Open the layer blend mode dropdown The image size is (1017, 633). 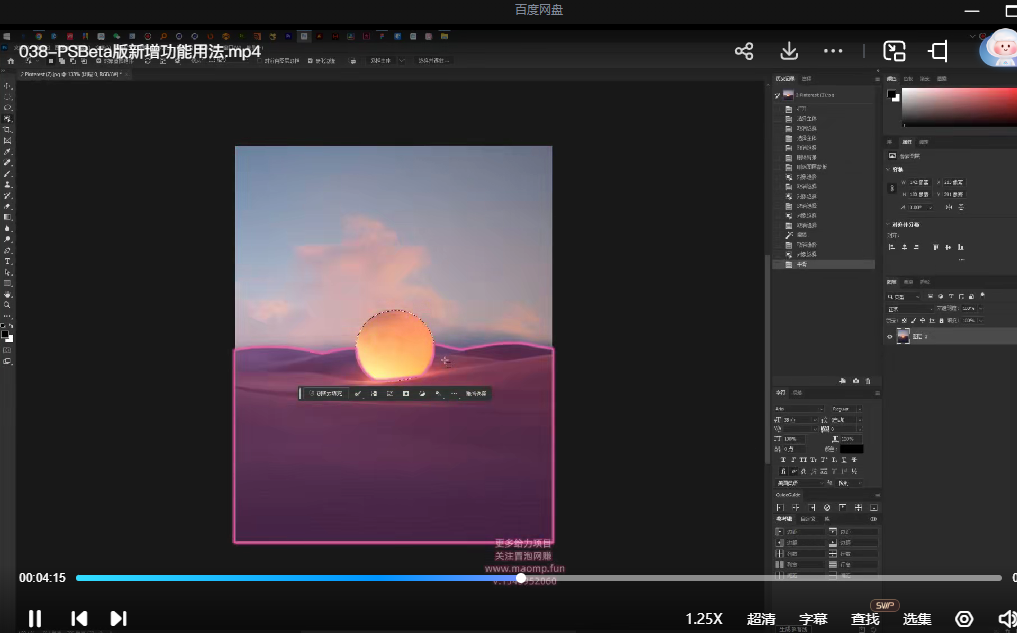(910, 309)
